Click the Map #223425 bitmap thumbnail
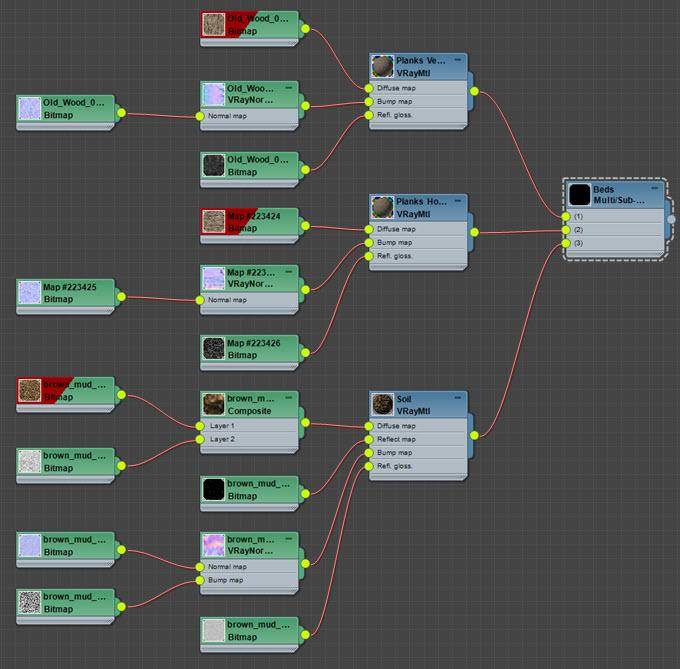Screen dimensions: 680x669 pyautogui.click(x=29, y=292)
